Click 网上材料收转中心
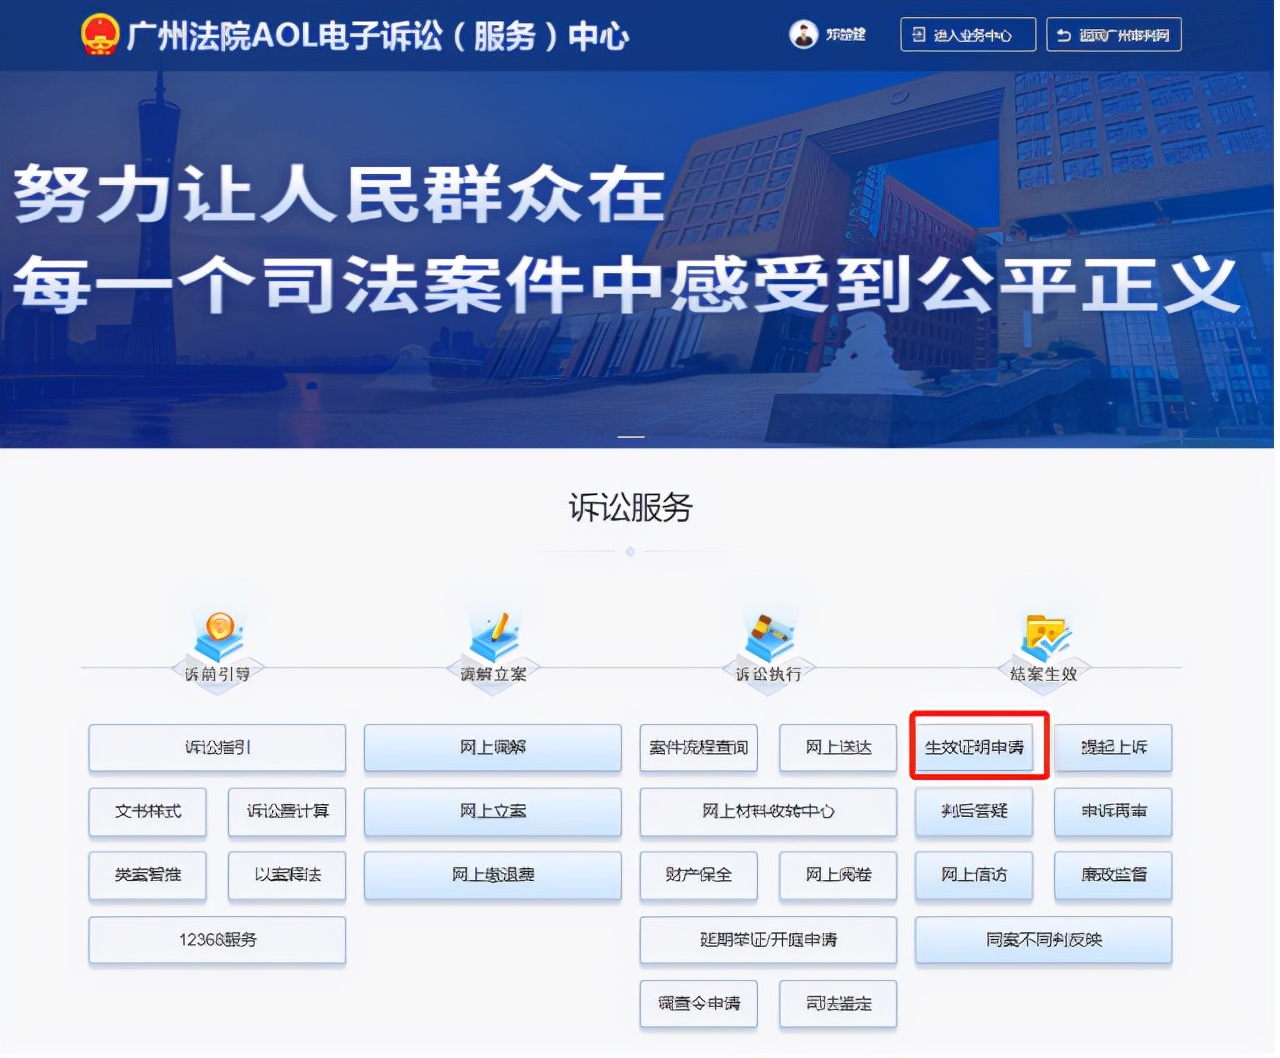The width and height of the screenshot is (1280, 1058). pos(768,812)
